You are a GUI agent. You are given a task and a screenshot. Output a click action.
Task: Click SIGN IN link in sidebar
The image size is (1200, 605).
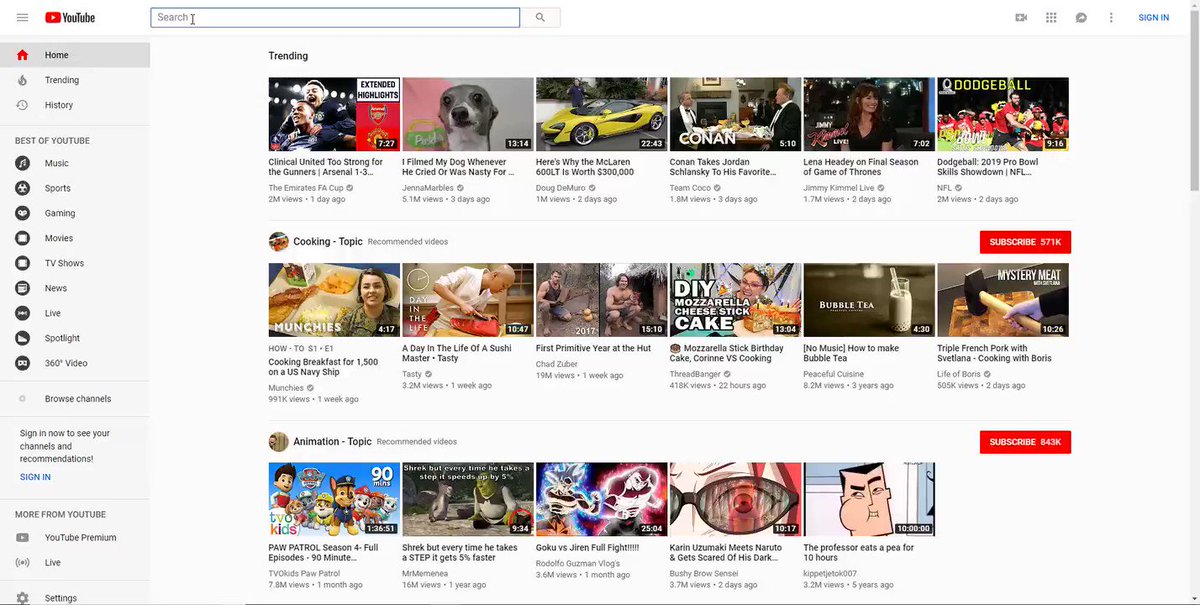[35, 477]
